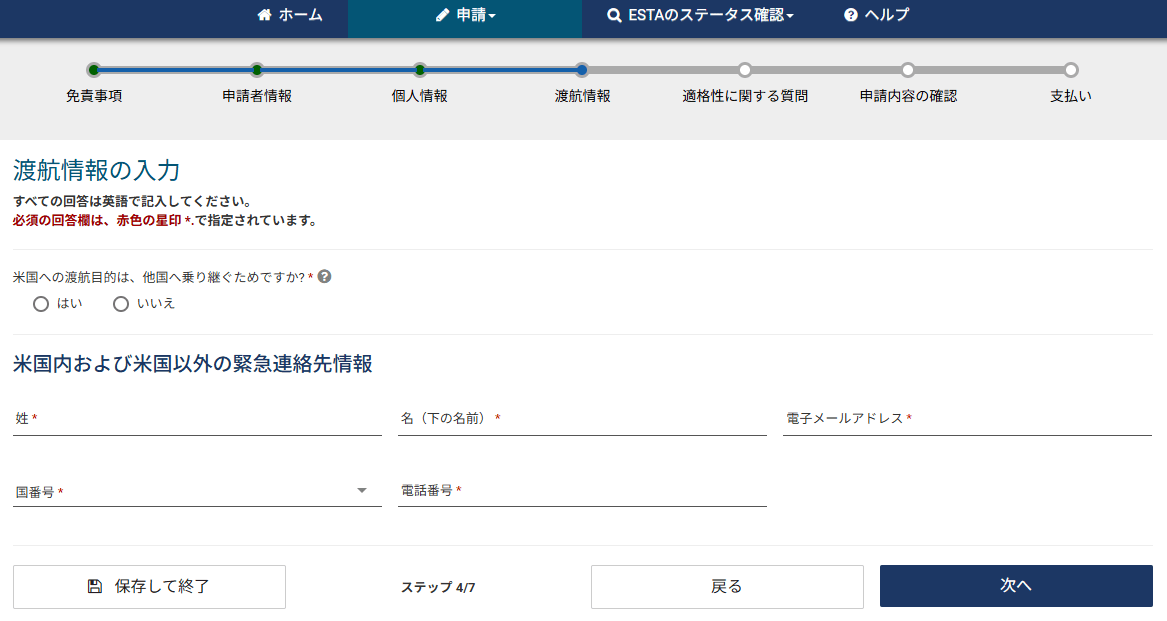Click the ステップ 4/7 indicator text
Image resolution: width=1167 pixels, height=621 pixels.
(438, 587)
